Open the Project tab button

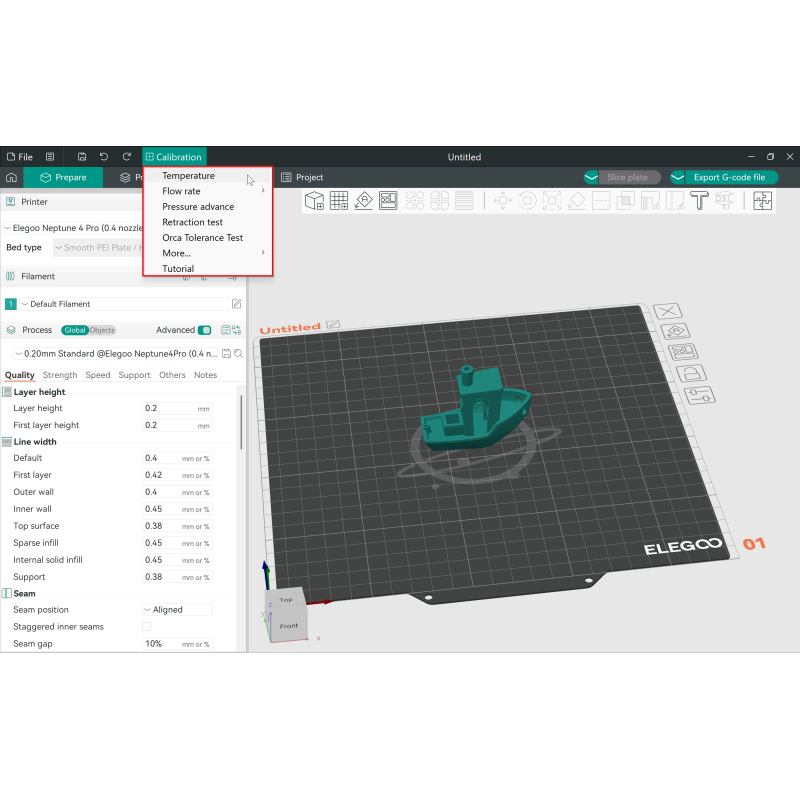tap(302, 177)
